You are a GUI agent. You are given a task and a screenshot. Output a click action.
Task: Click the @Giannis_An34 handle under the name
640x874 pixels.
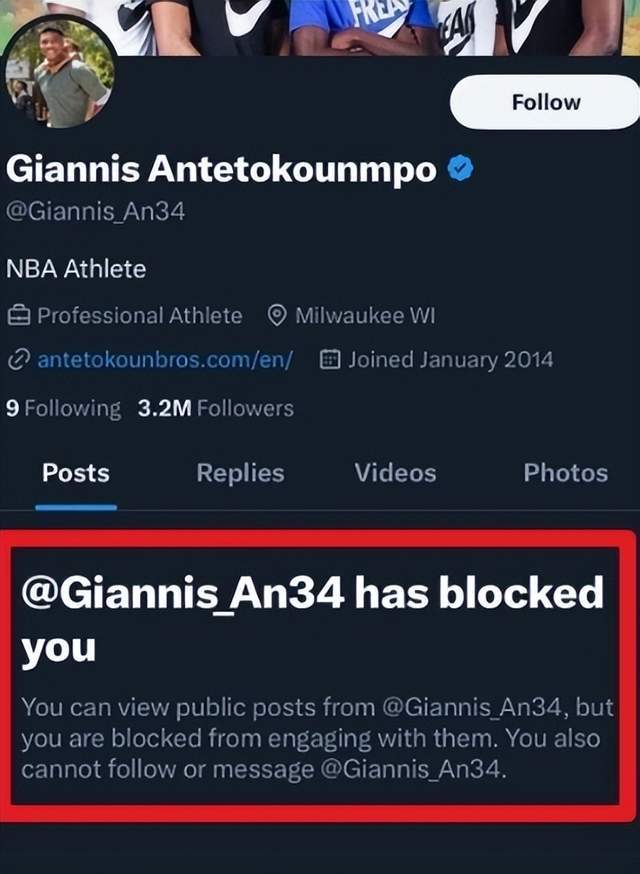pyautogui.click(x=96, y=212)
